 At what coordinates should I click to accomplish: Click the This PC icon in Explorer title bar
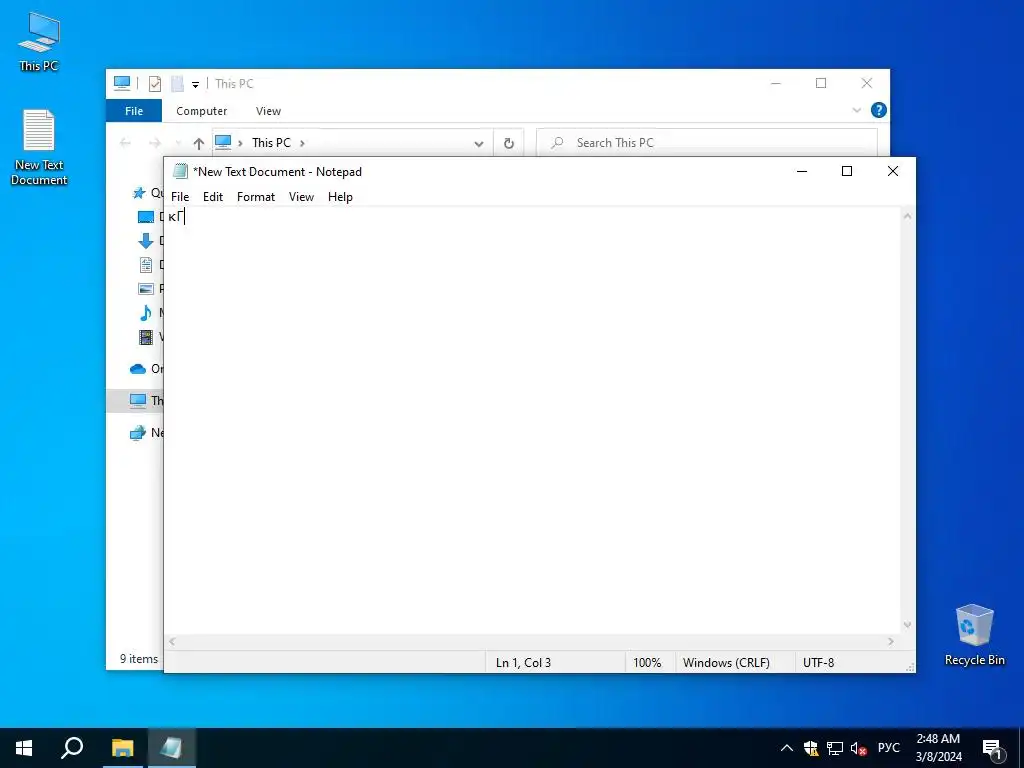121,83
